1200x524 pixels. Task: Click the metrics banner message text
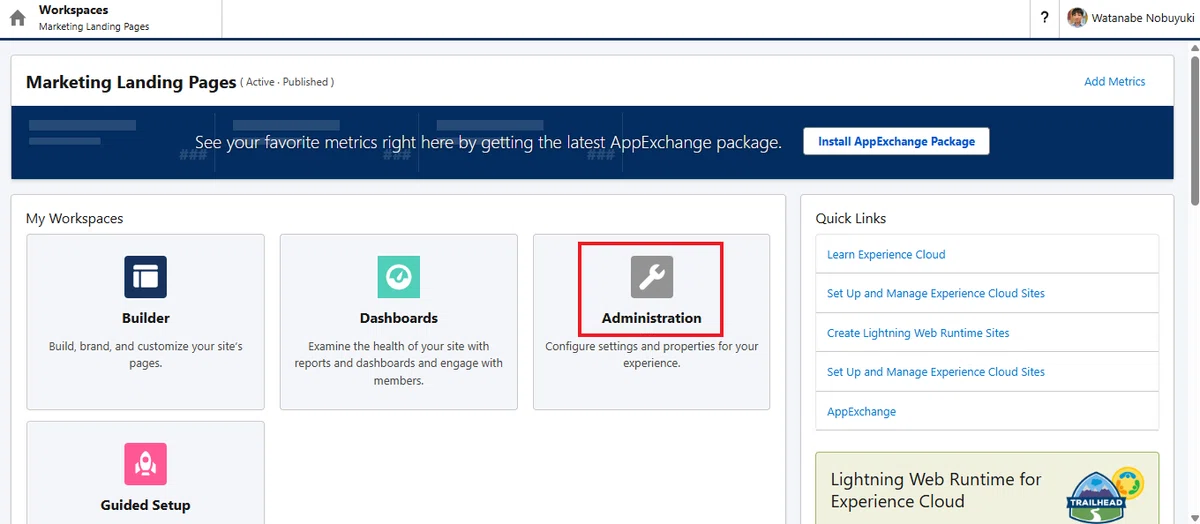[x=488, y=142]
